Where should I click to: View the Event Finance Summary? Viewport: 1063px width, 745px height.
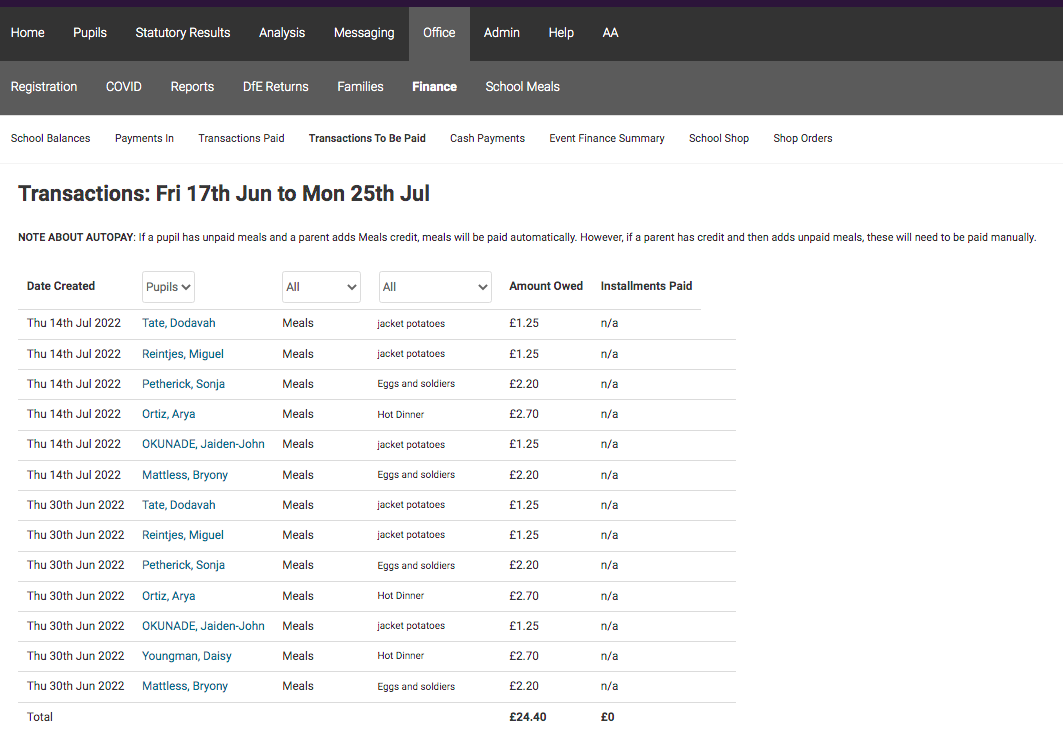tap(606, 138)
